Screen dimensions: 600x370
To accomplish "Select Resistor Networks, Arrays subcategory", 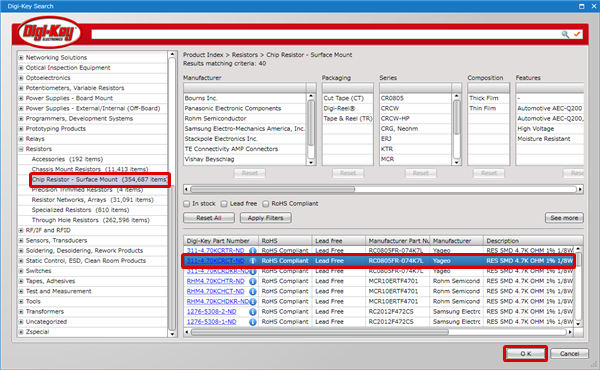I will click(x=92, y=200).
